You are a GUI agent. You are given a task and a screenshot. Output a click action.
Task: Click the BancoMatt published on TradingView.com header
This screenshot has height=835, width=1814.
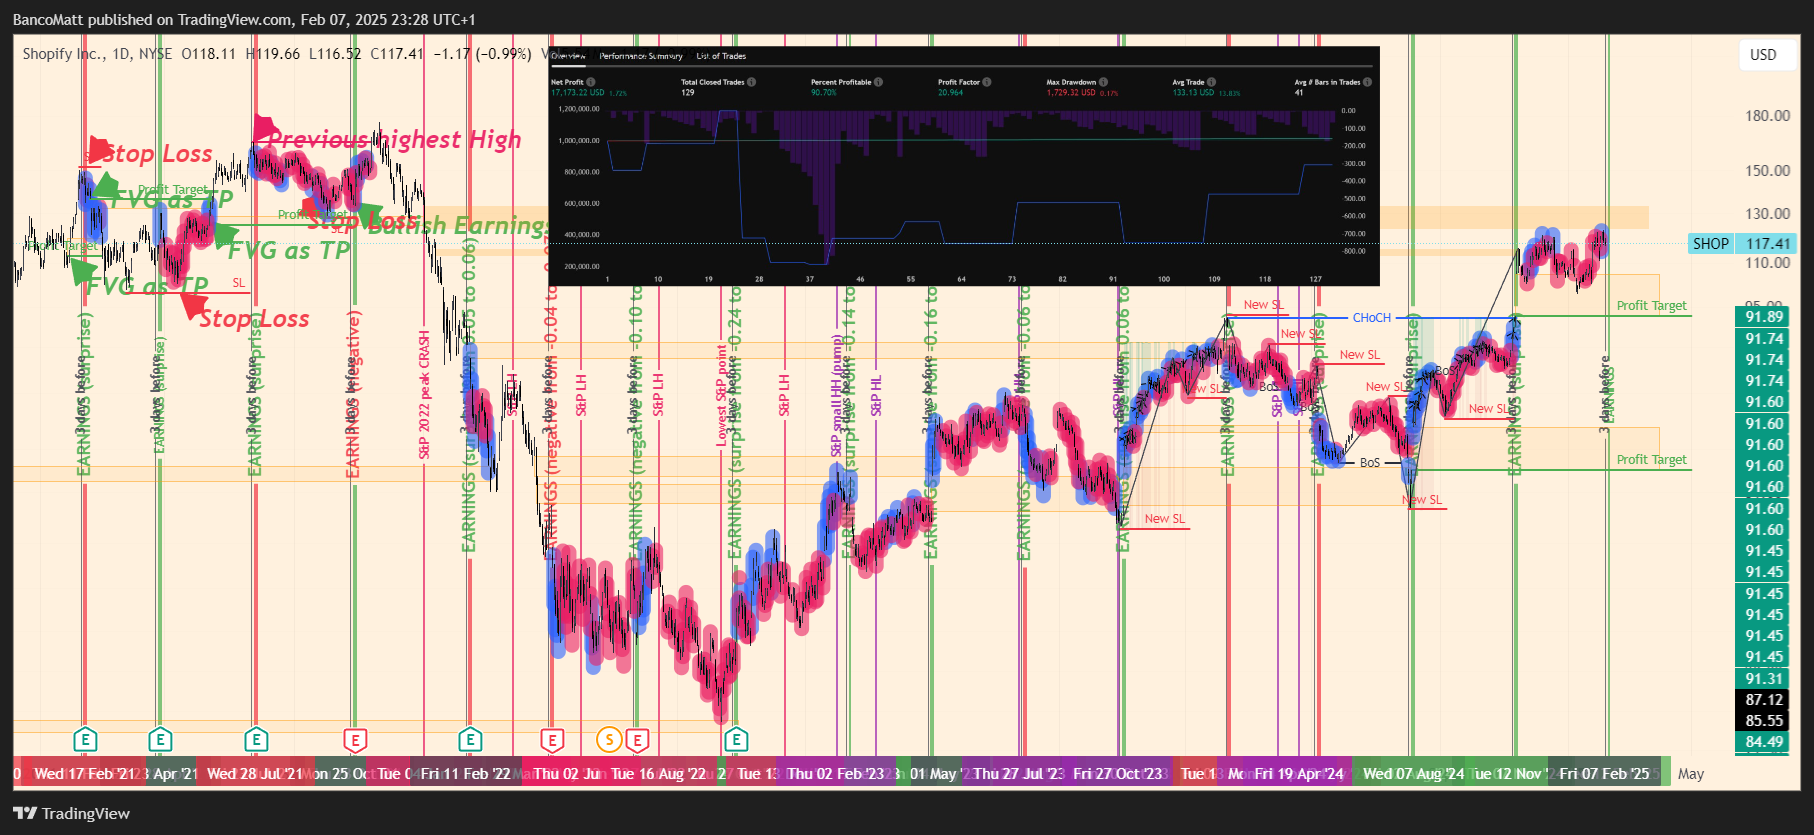tap(244, 20)
